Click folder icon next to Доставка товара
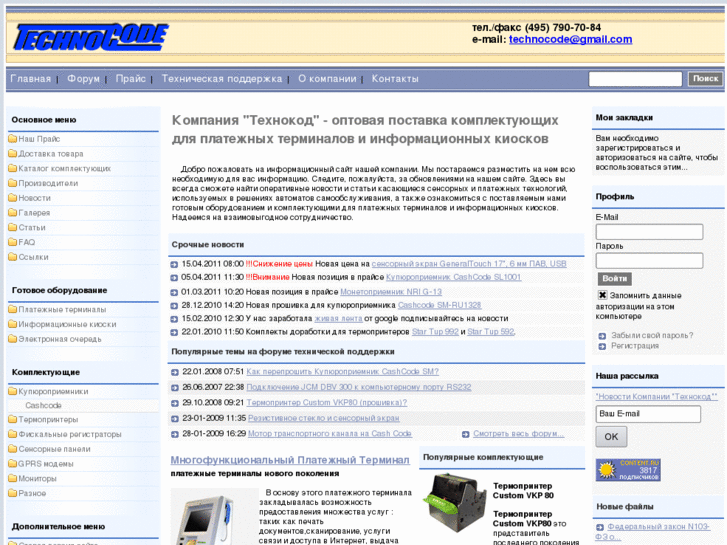The image size is (727, 545). [13, 154]
